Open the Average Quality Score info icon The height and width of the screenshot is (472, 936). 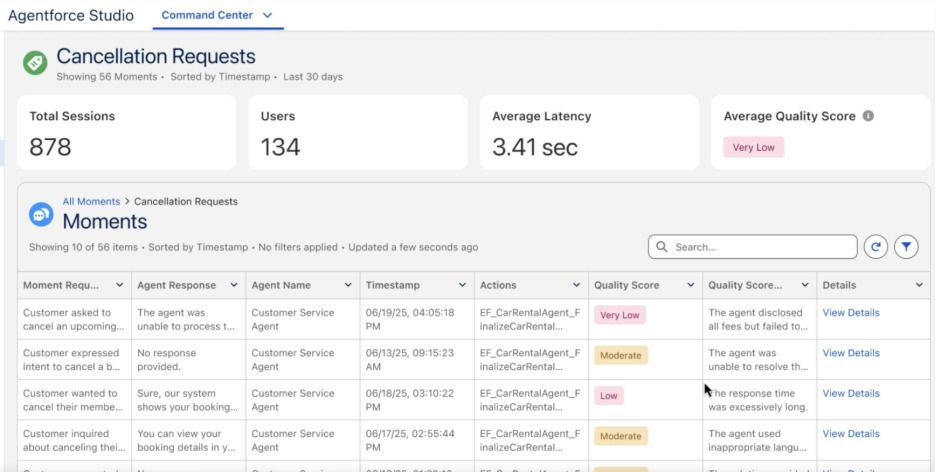869,116
